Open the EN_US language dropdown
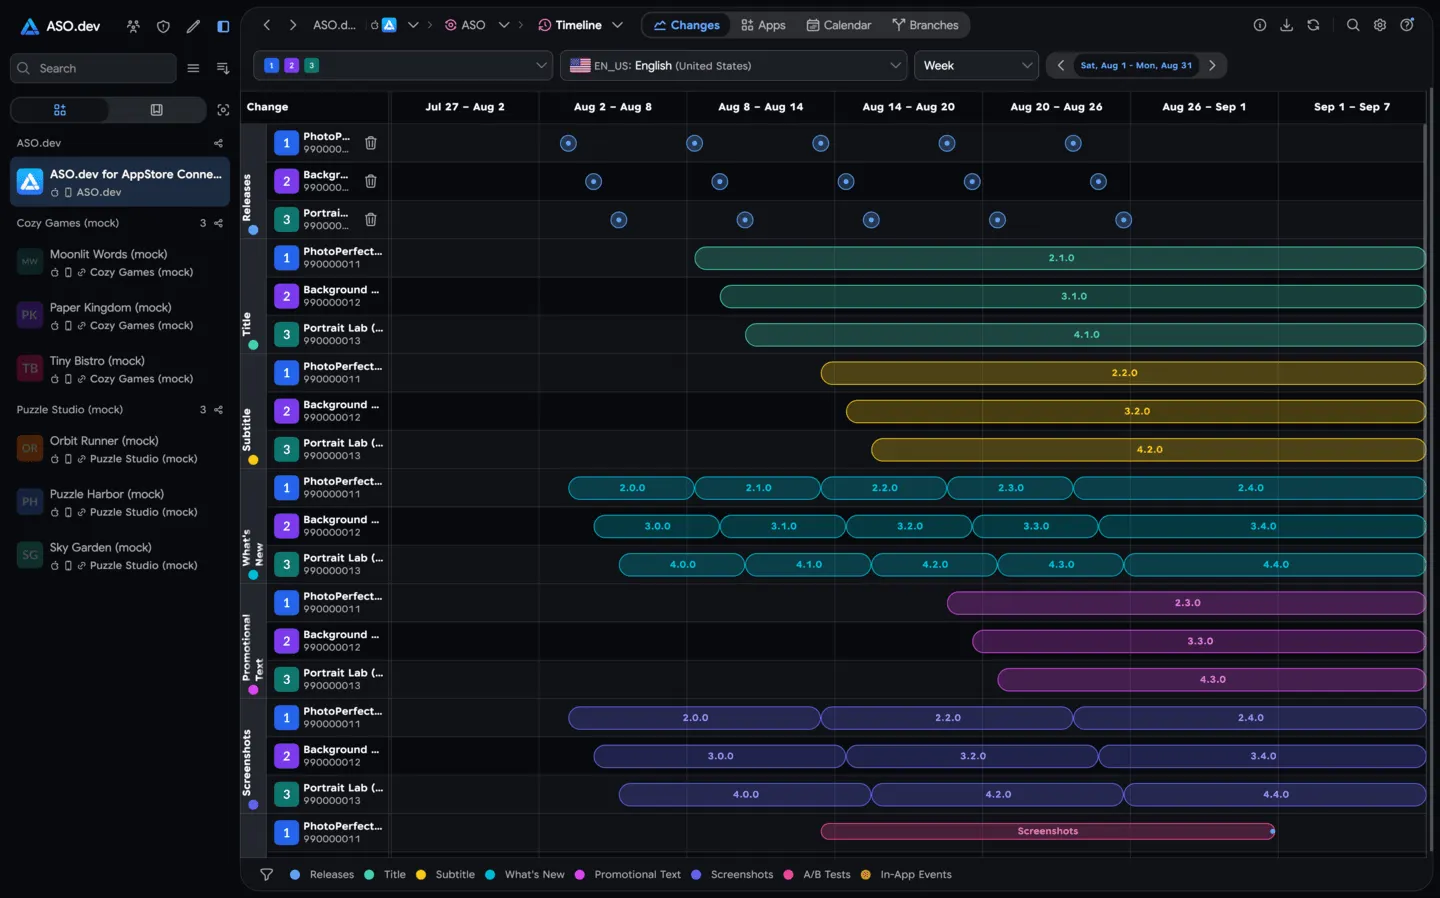1440x898 pixels. 733,65
